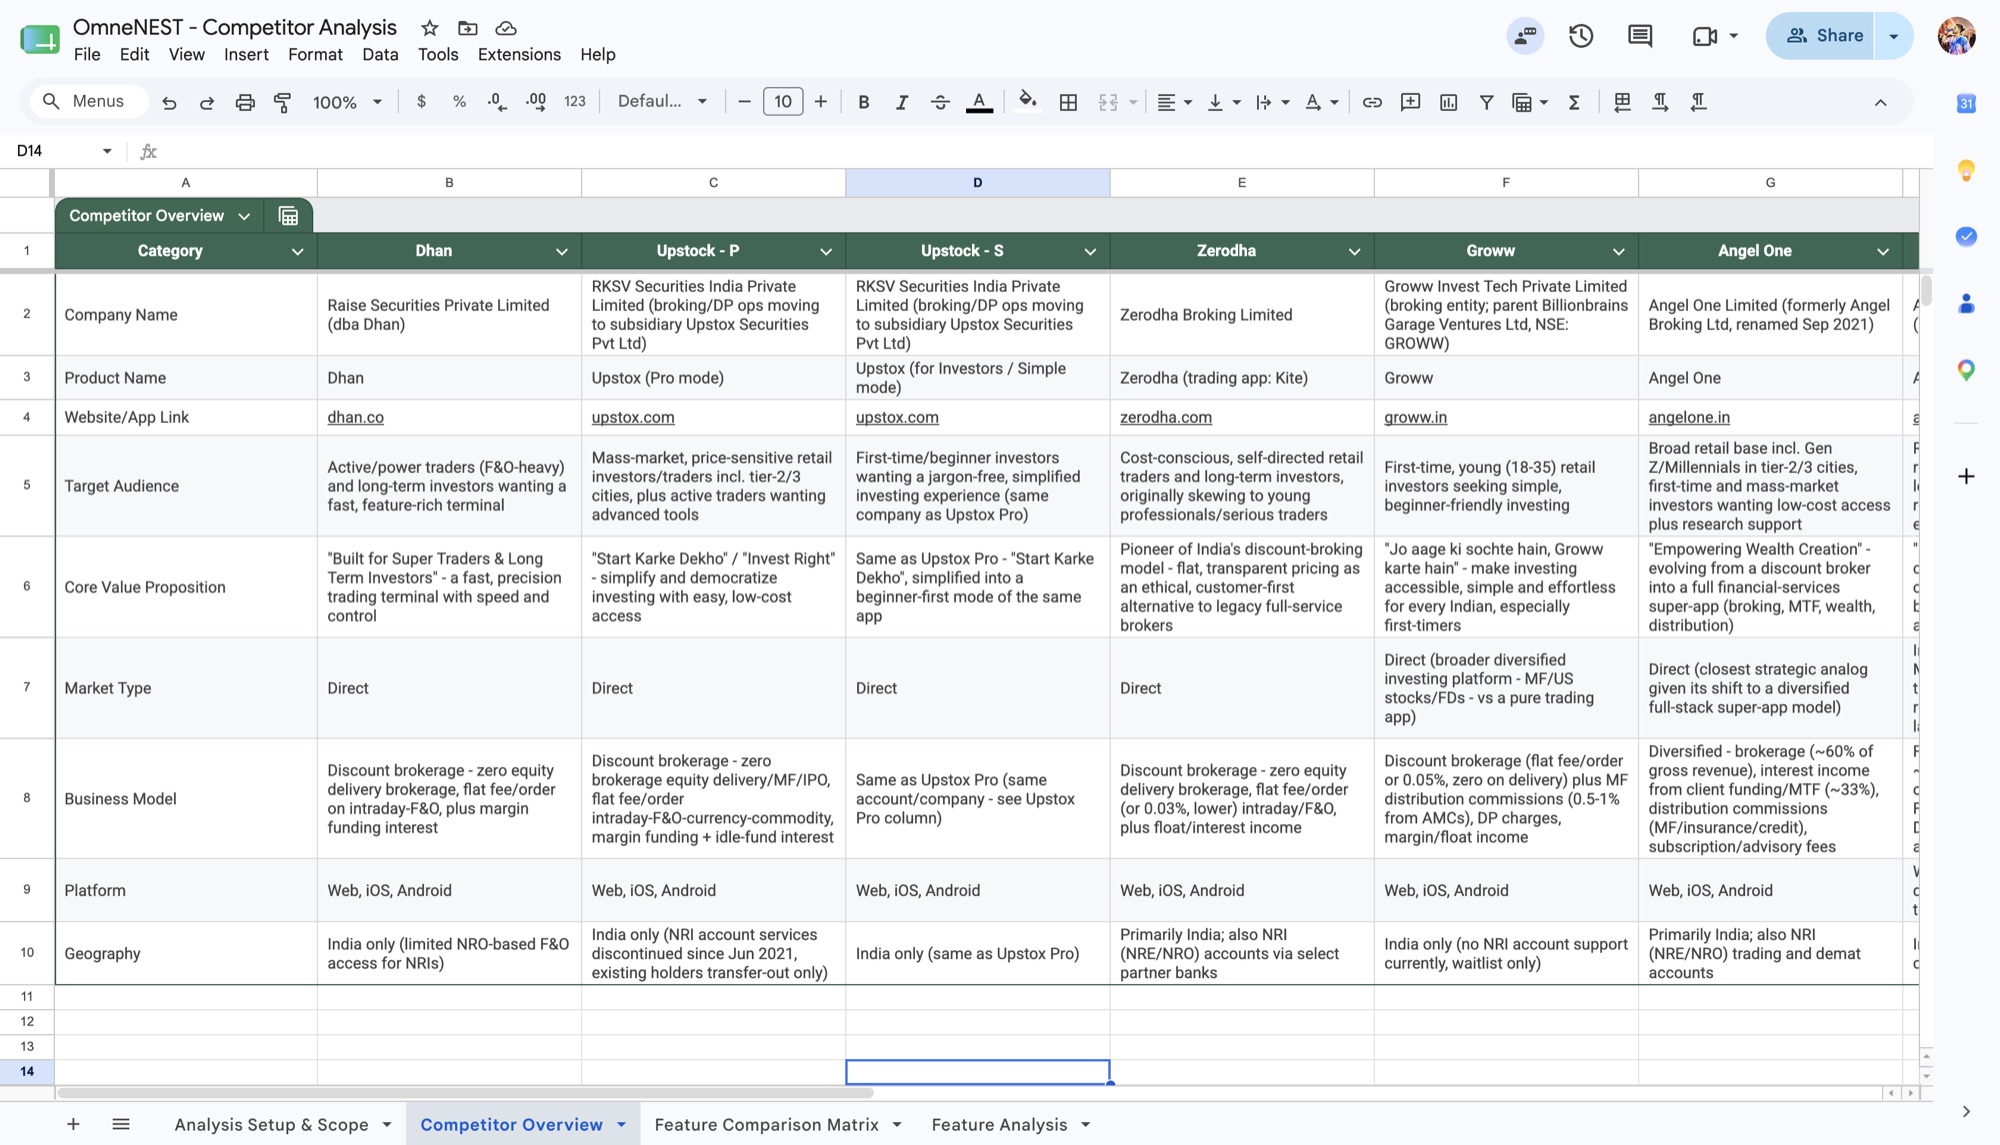Open the zerodha.com link
The height and width of the screenshot is (1145, 2000).
pyautogui.click(x=1165, y=417)
